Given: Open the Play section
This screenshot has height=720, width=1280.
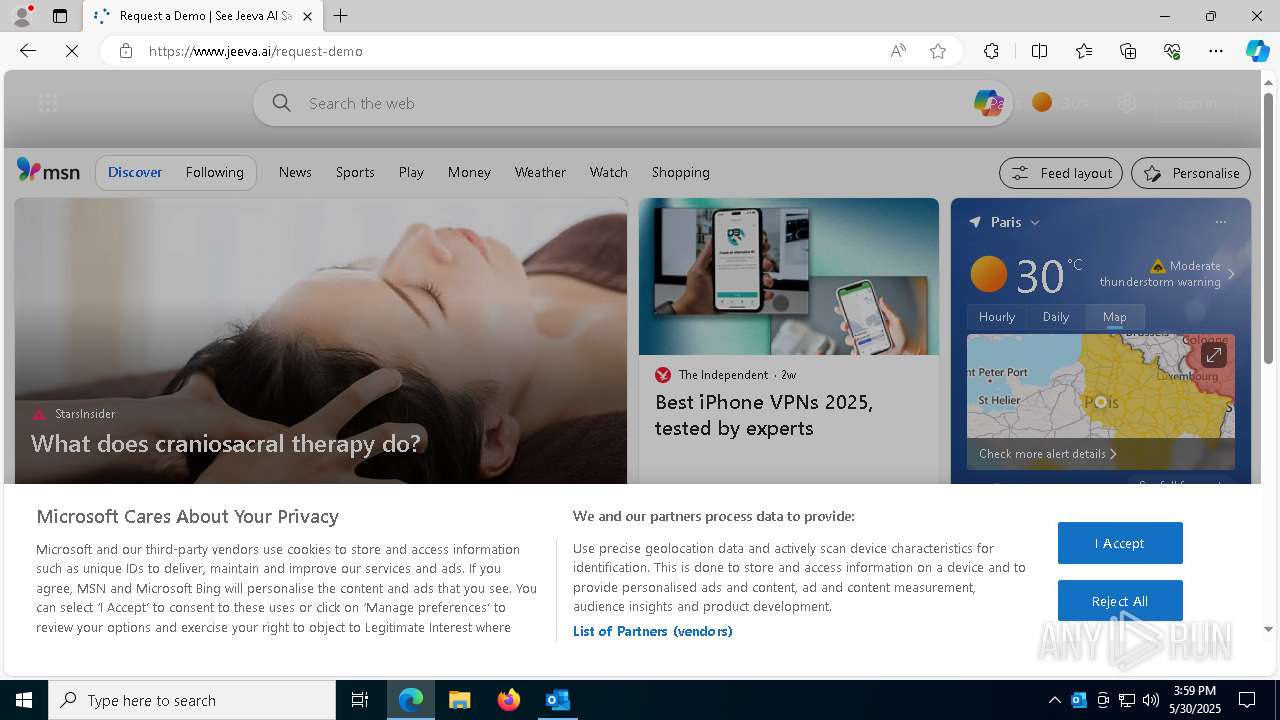Looking at the screenshot, I should 411,172.
